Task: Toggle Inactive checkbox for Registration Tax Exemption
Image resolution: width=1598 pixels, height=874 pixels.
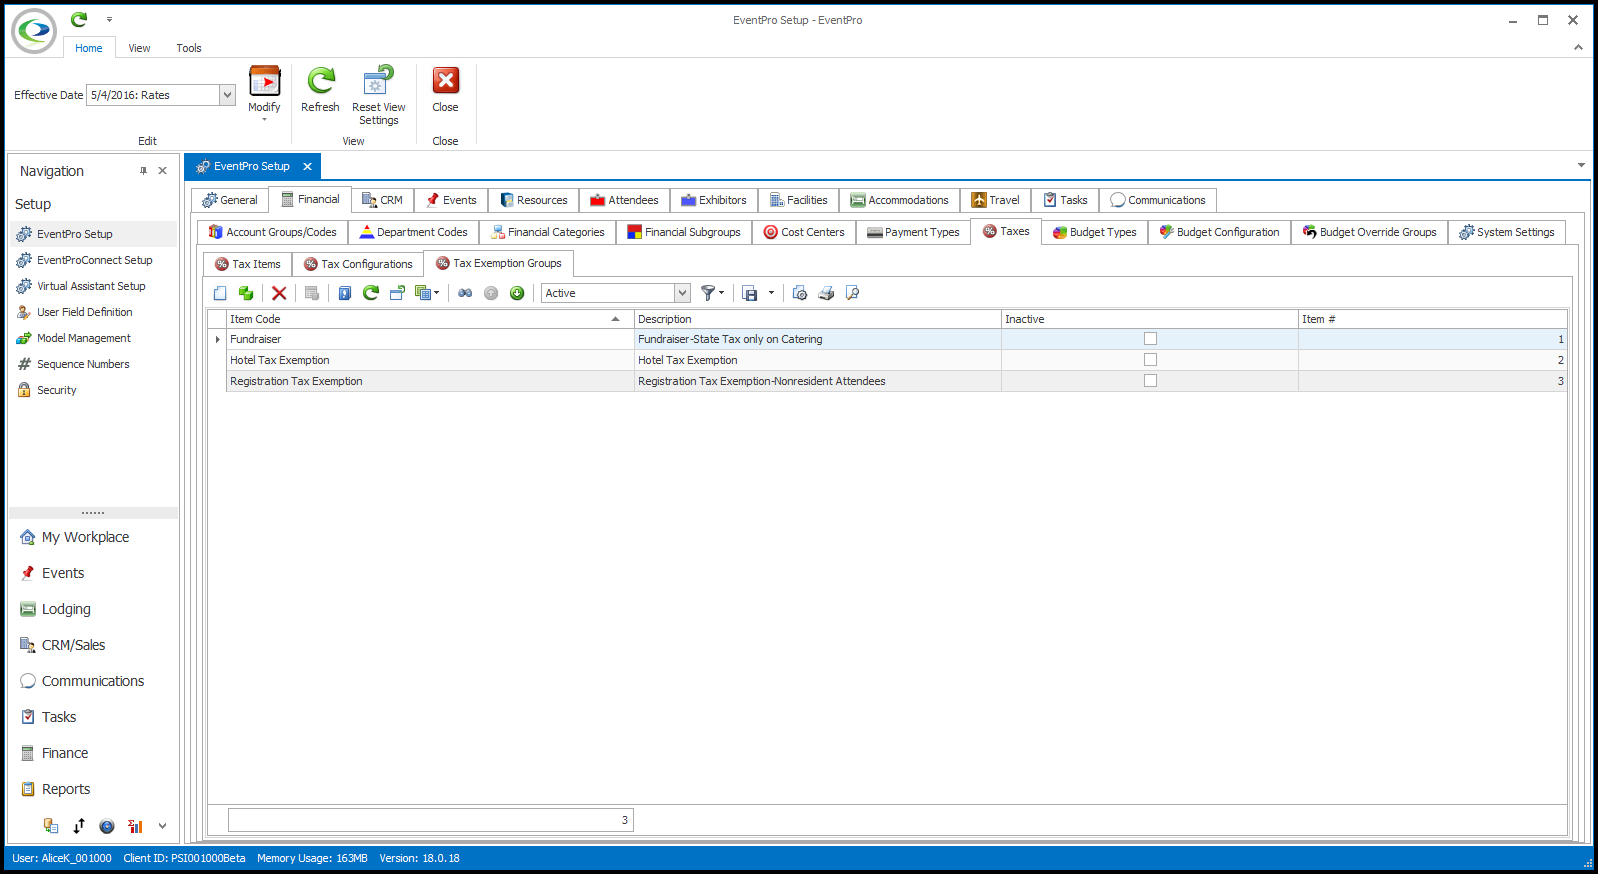Action: [1150, 381]
